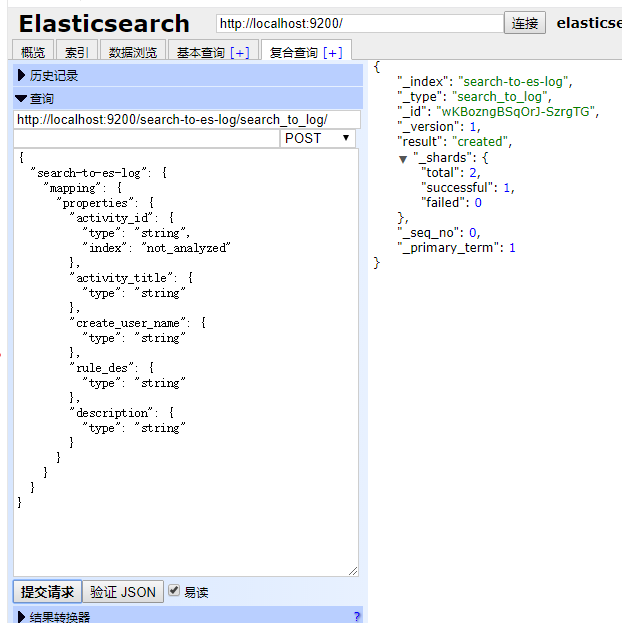Image resolution: width=622 pixels, height=623 pixels.
Task: Switch to the 索引 tab
Action: coord(77,52)
